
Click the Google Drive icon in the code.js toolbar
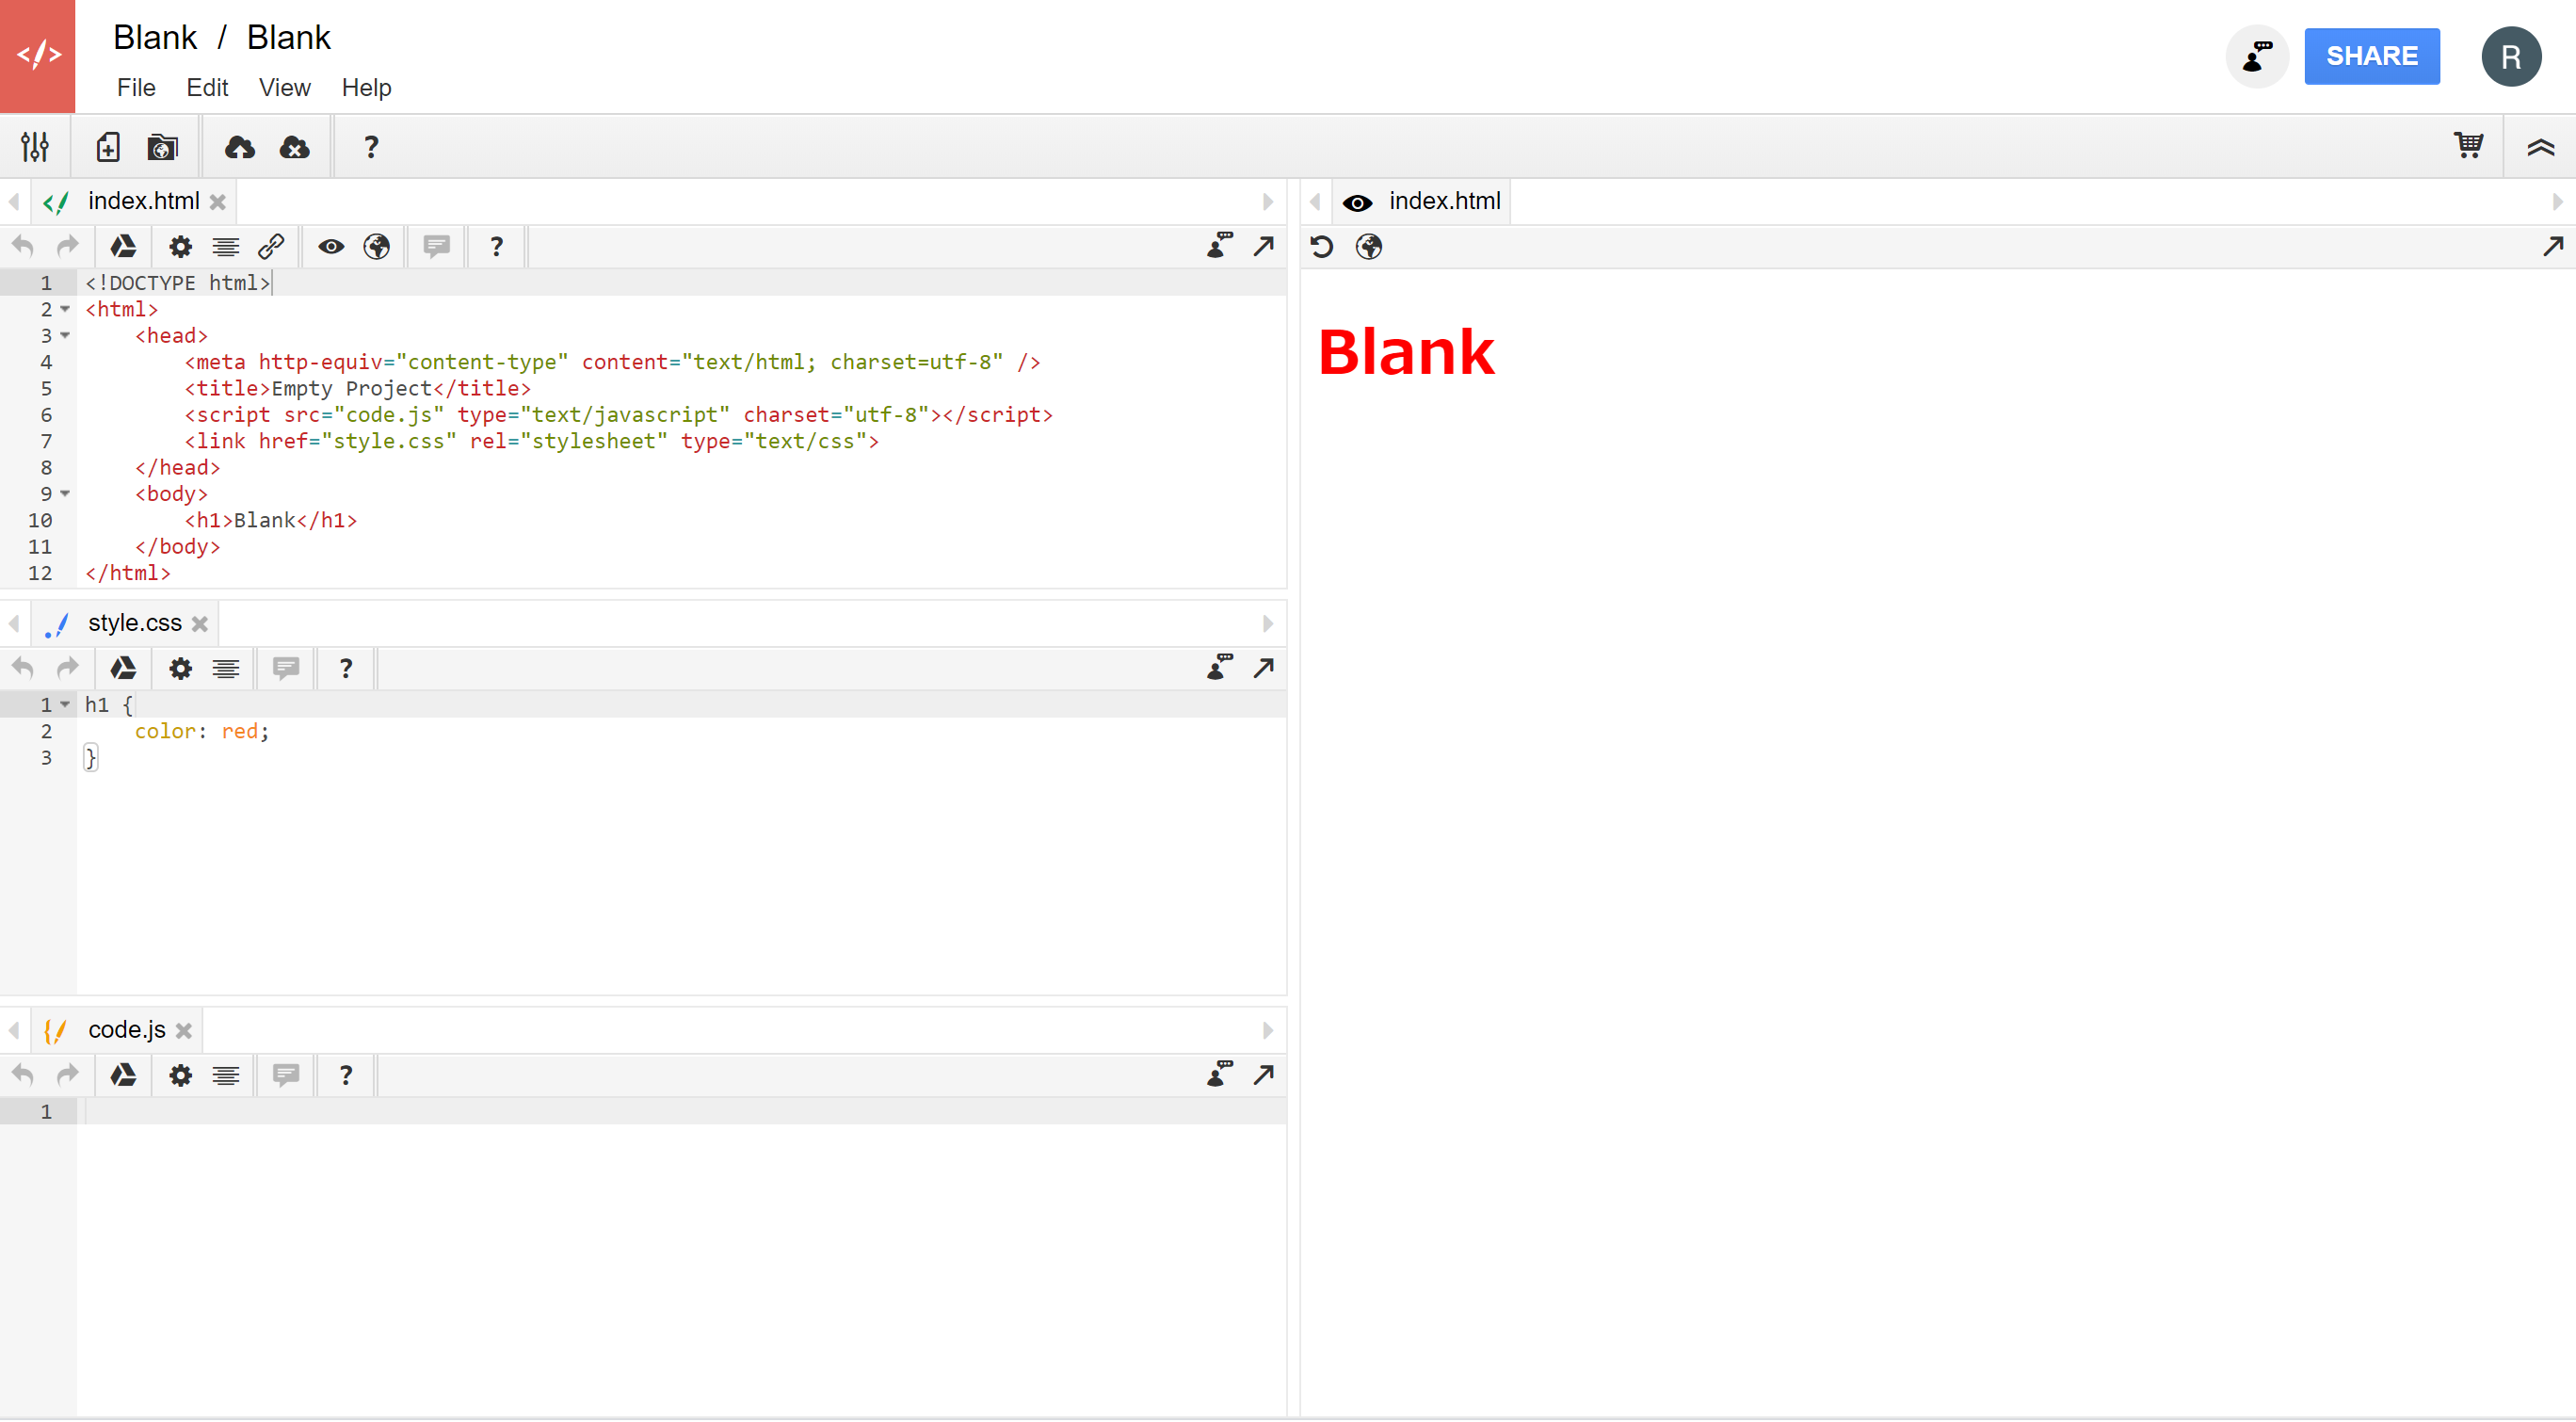[x=123, y=1075]
